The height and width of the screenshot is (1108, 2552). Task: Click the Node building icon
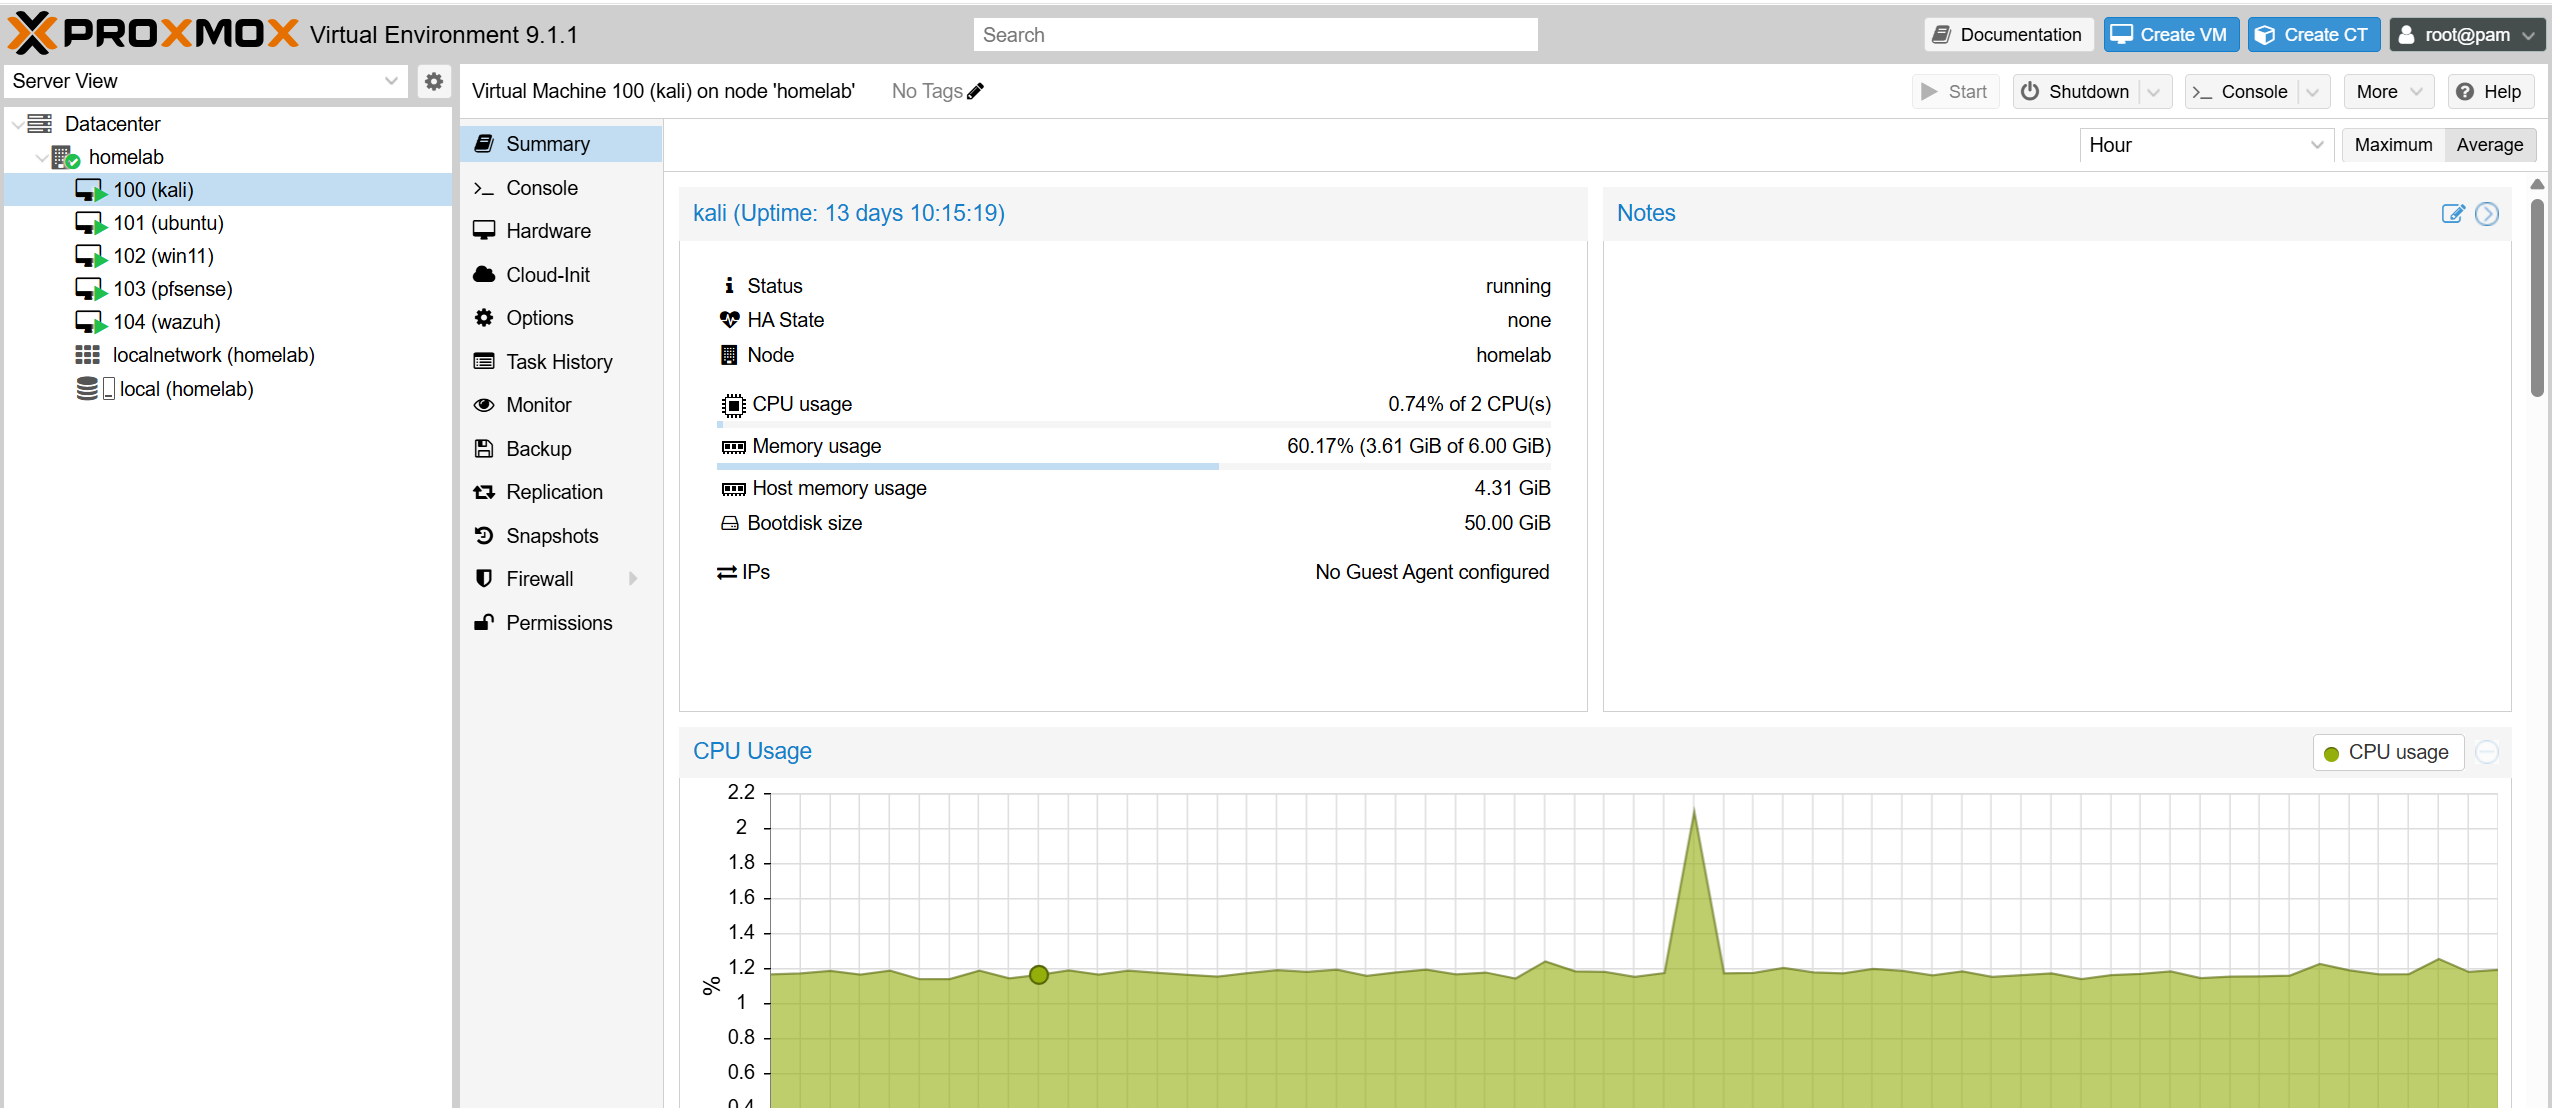[x=730, y=355]
